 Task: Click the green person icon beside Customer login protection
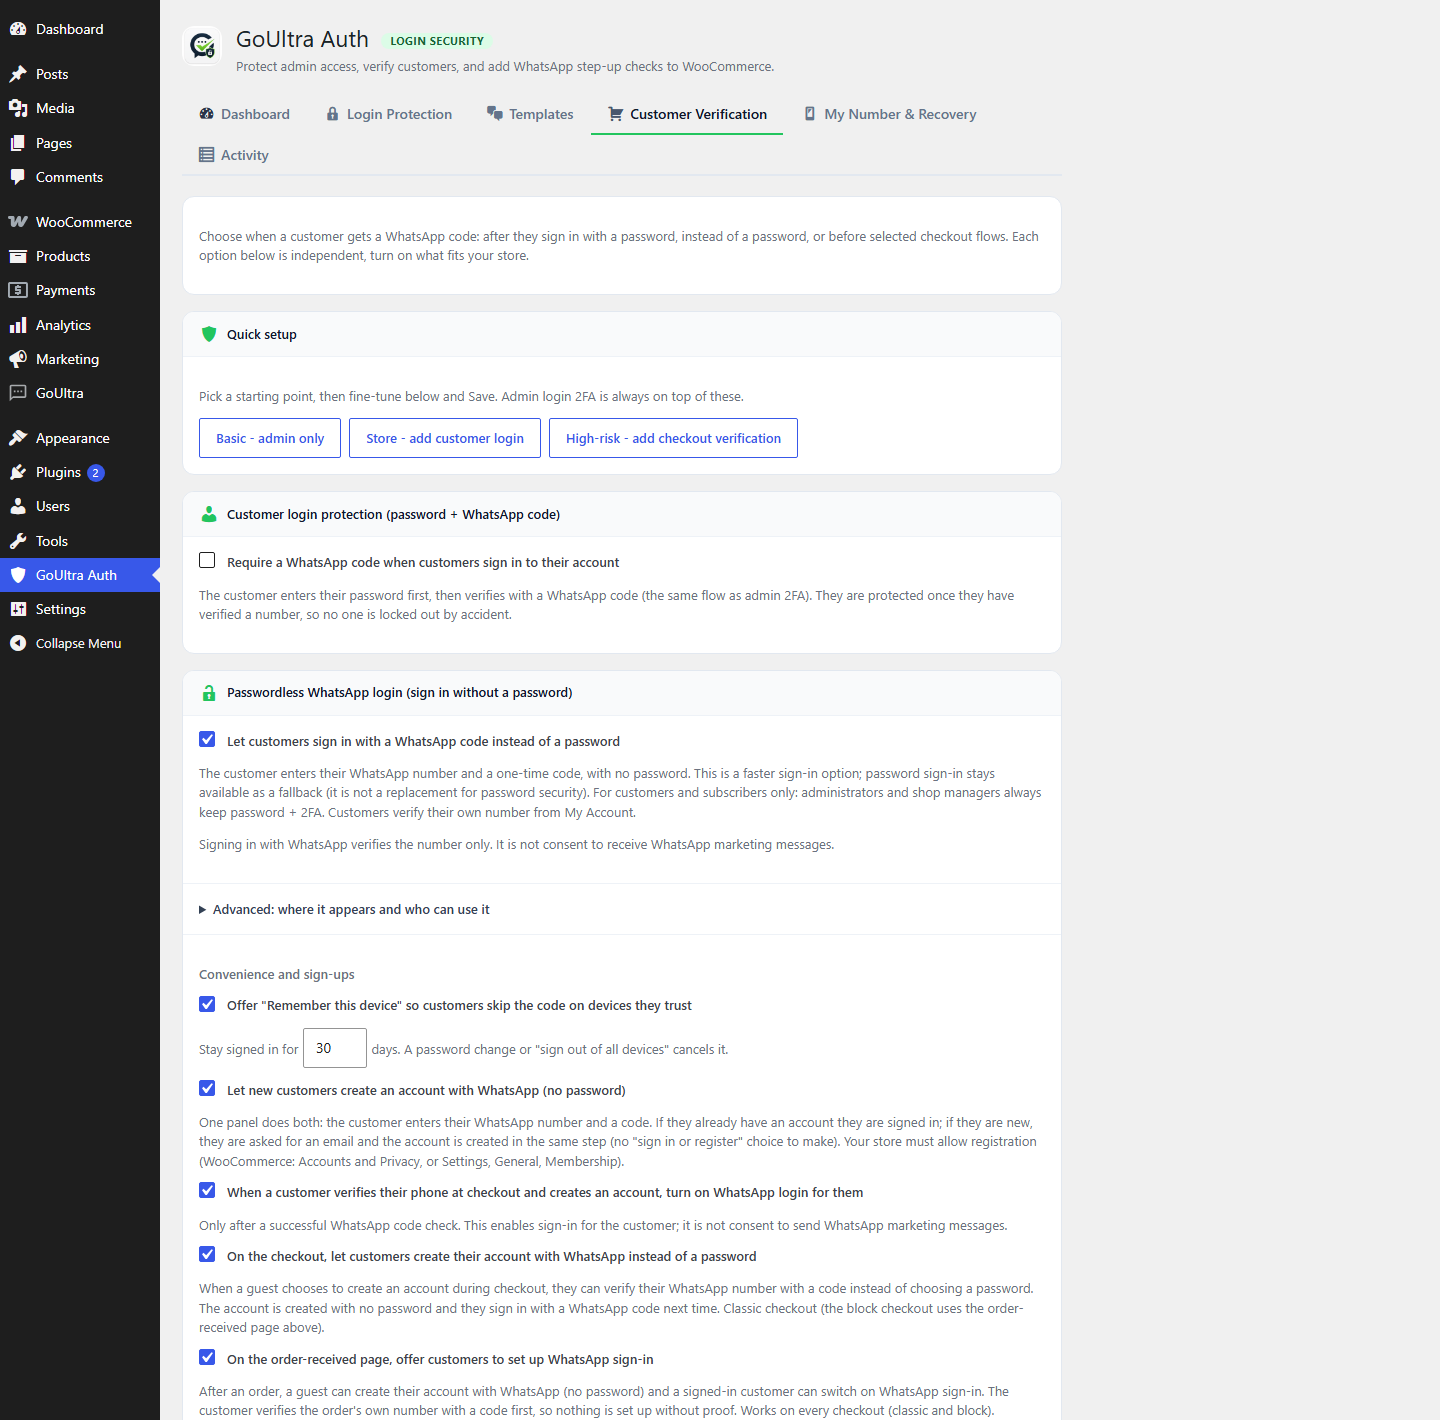tap(209, 514)
